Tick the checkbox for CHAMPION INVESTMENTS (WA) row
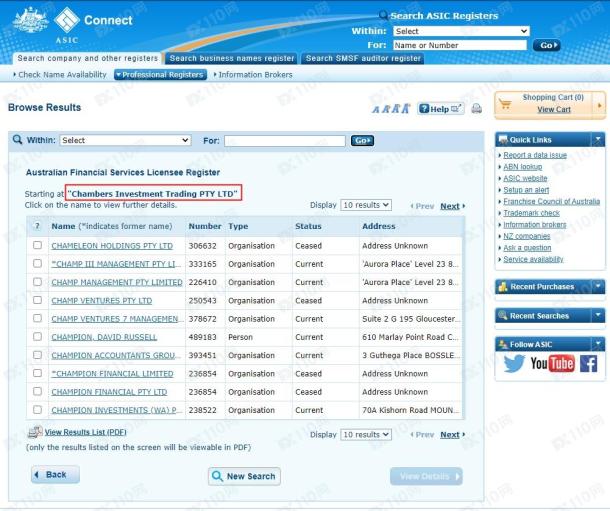The height and width of the screenshot is (511, 610). click(37, 410)
